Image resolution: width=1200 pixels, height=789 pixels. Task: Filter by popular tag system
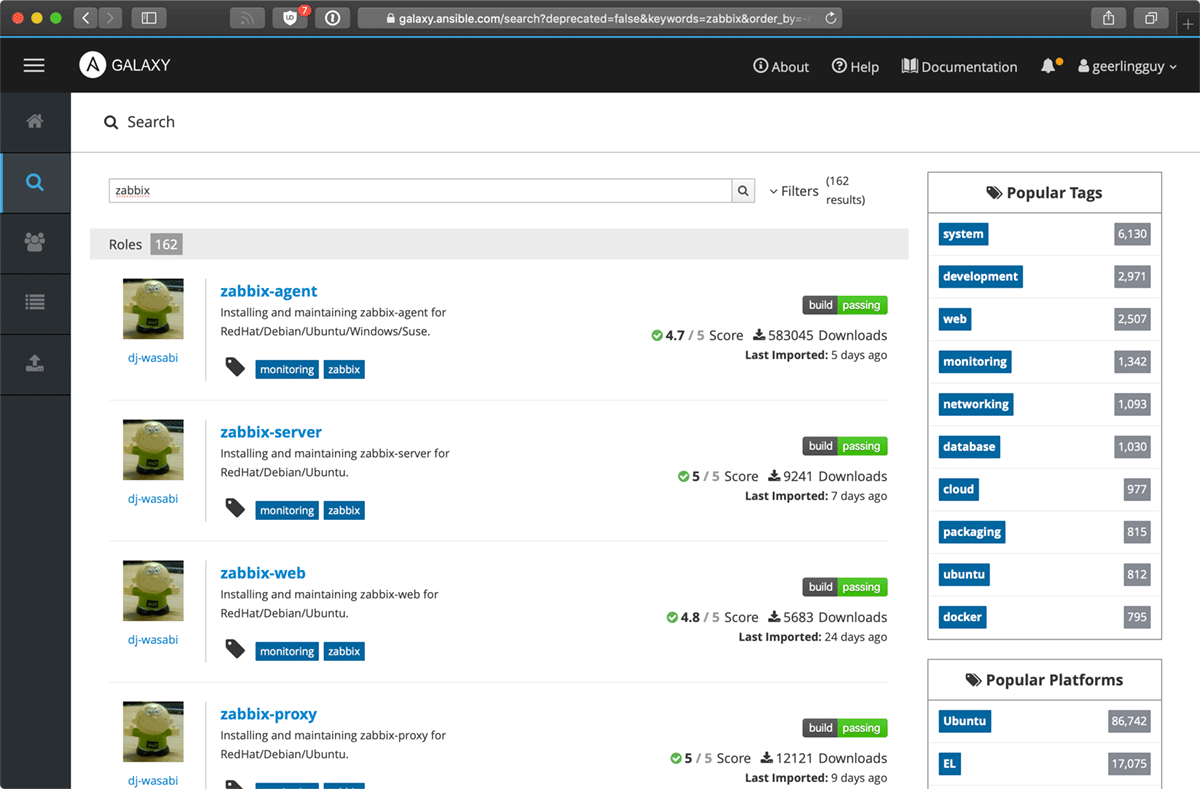963,234
